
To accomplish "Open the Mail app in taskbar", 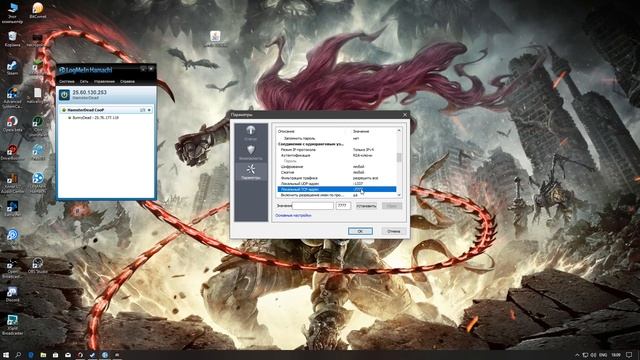I will point(68,355).
